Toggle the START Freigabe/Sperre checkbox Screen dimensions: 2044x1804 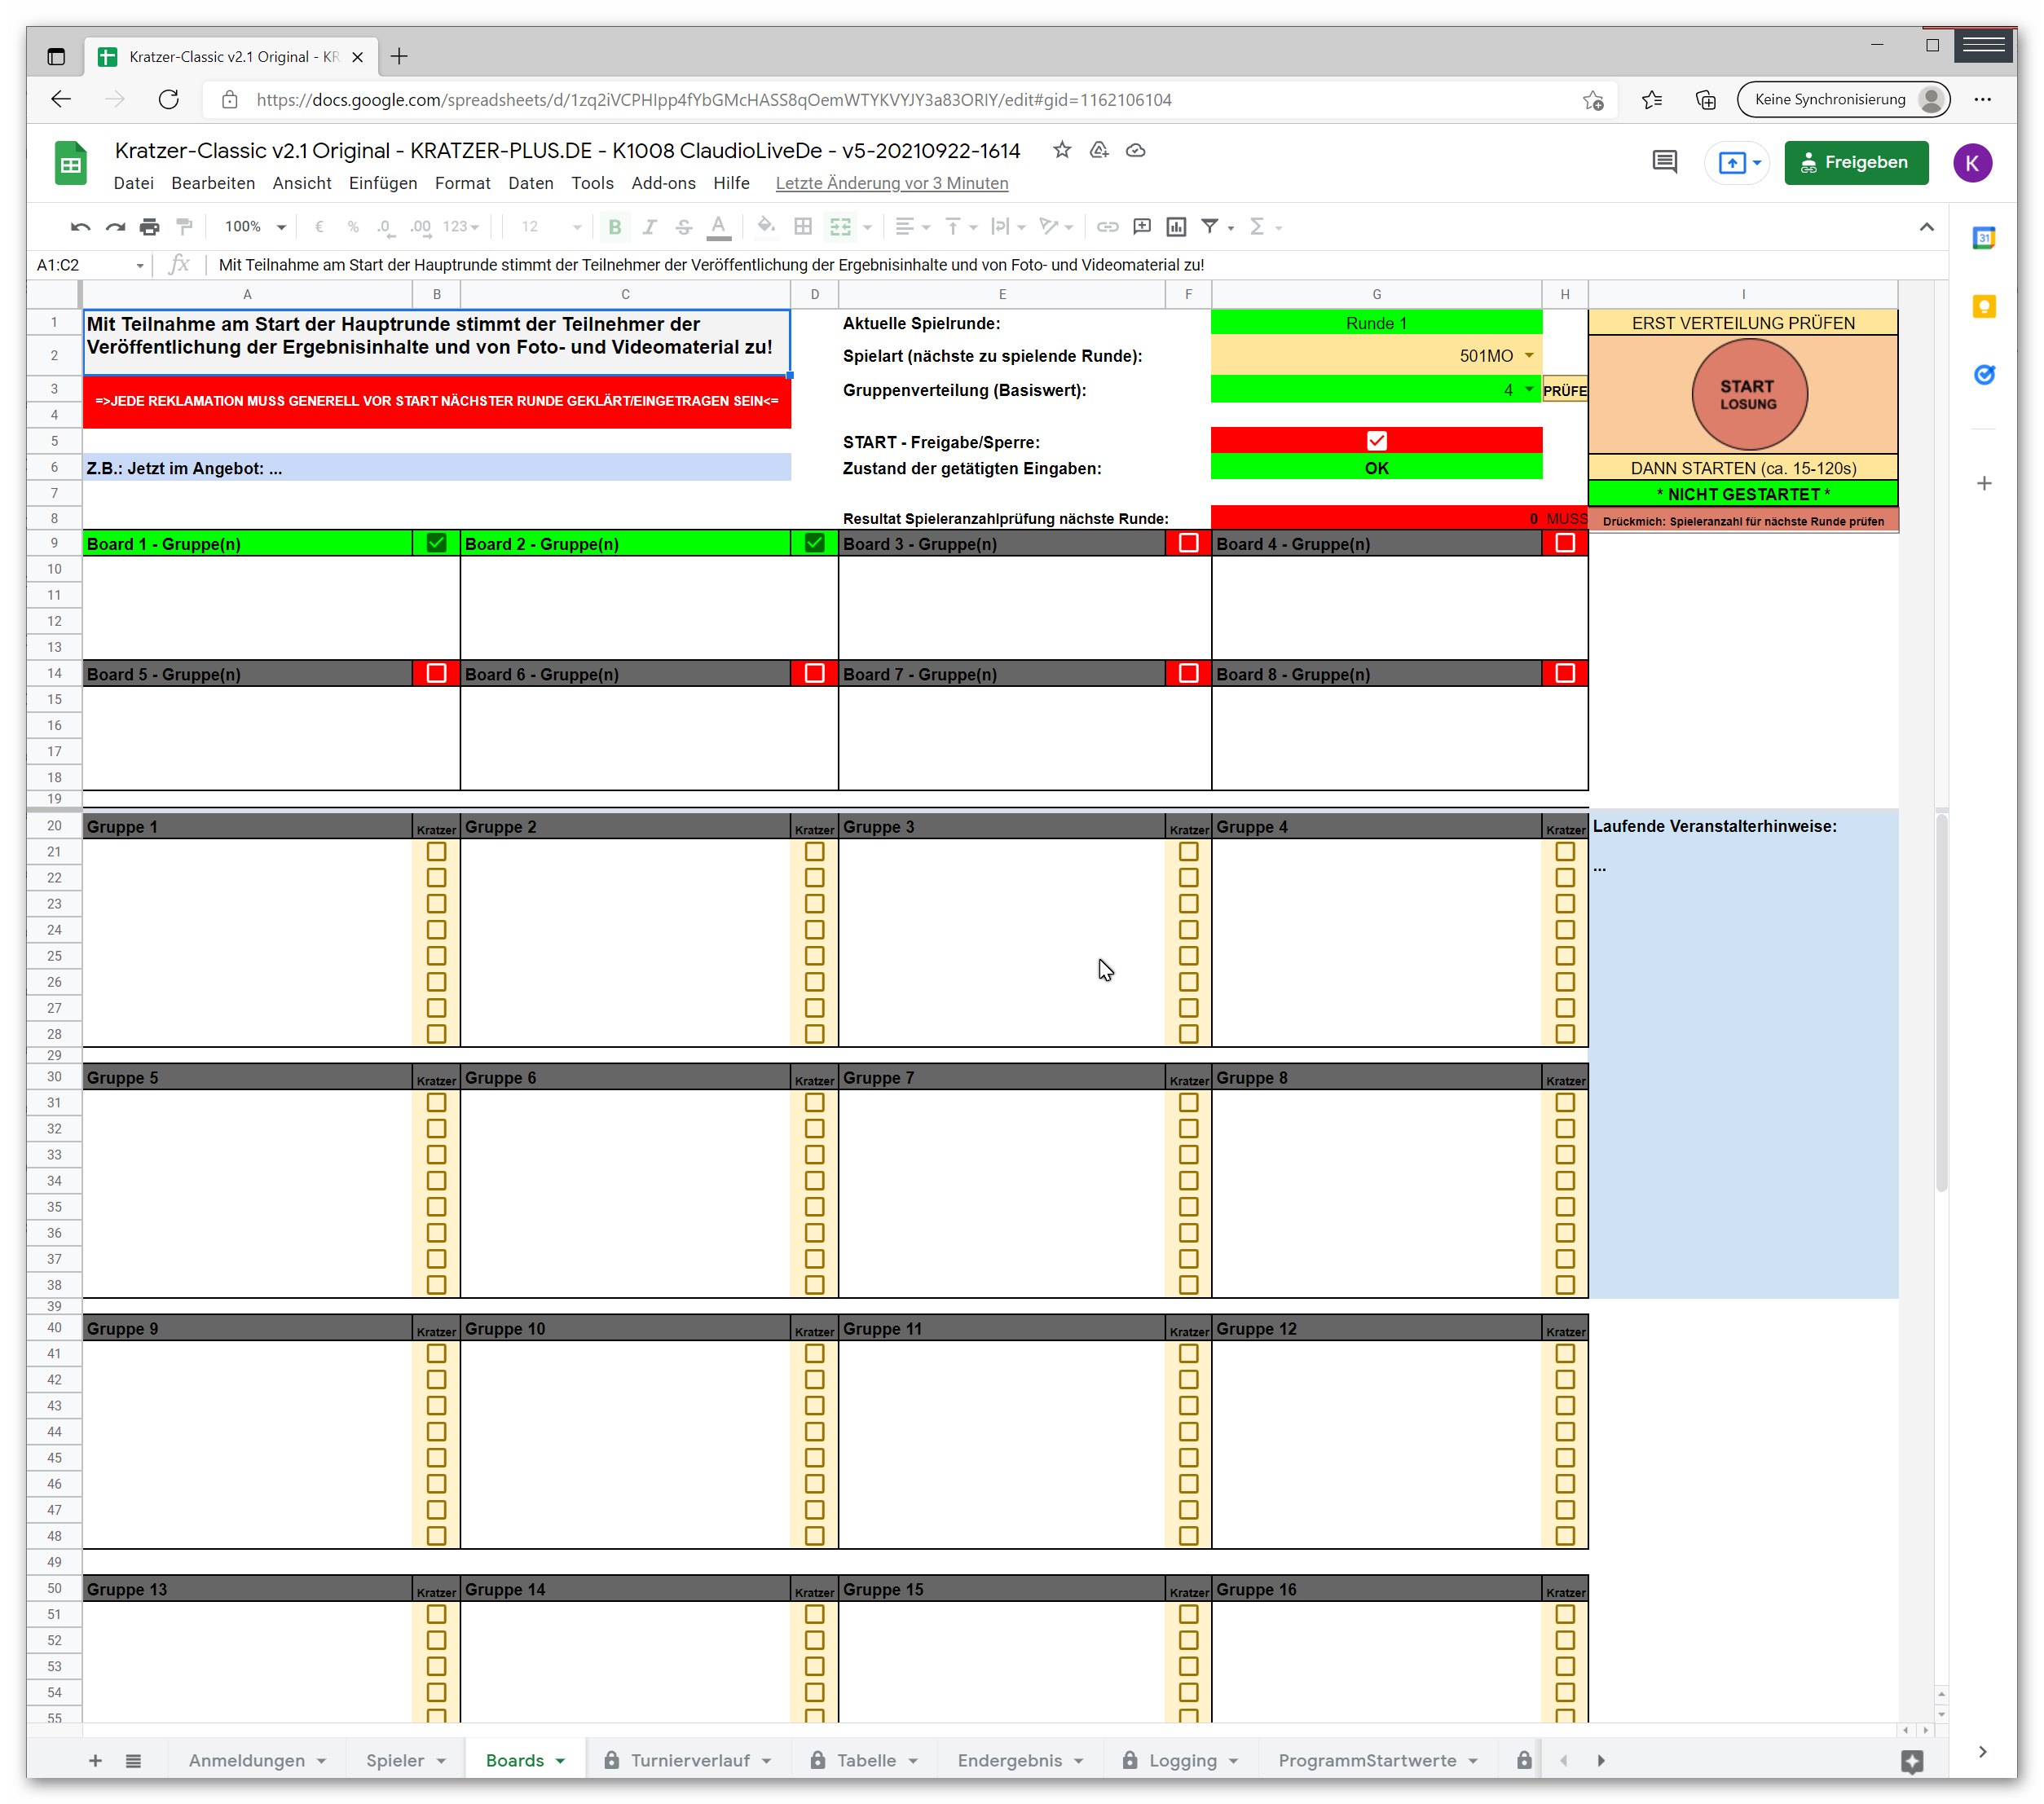[1376, 441]
